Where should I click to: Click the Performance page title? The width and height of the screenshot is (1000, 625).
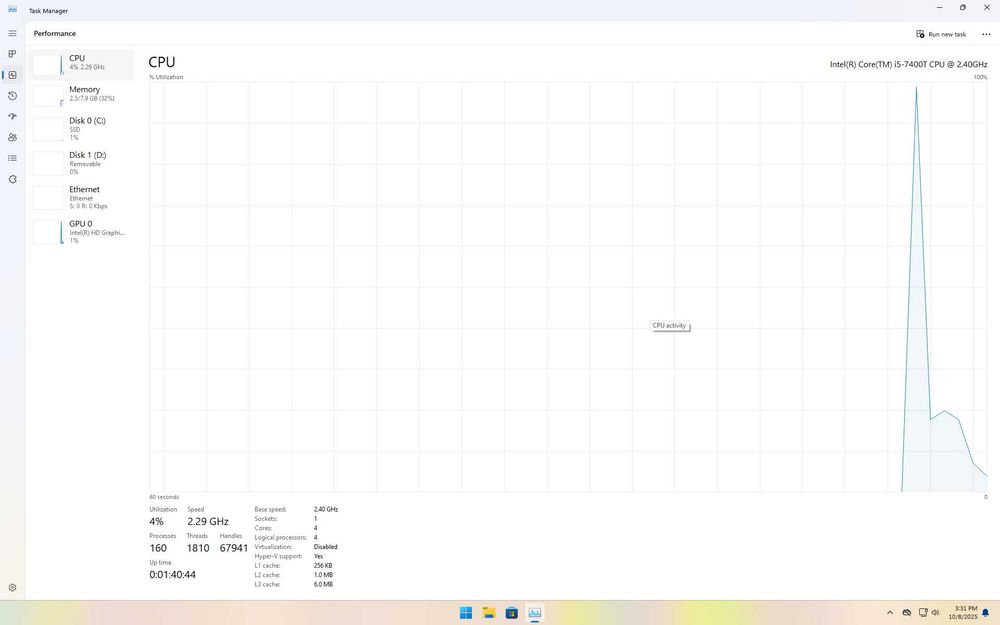point(55,33)
